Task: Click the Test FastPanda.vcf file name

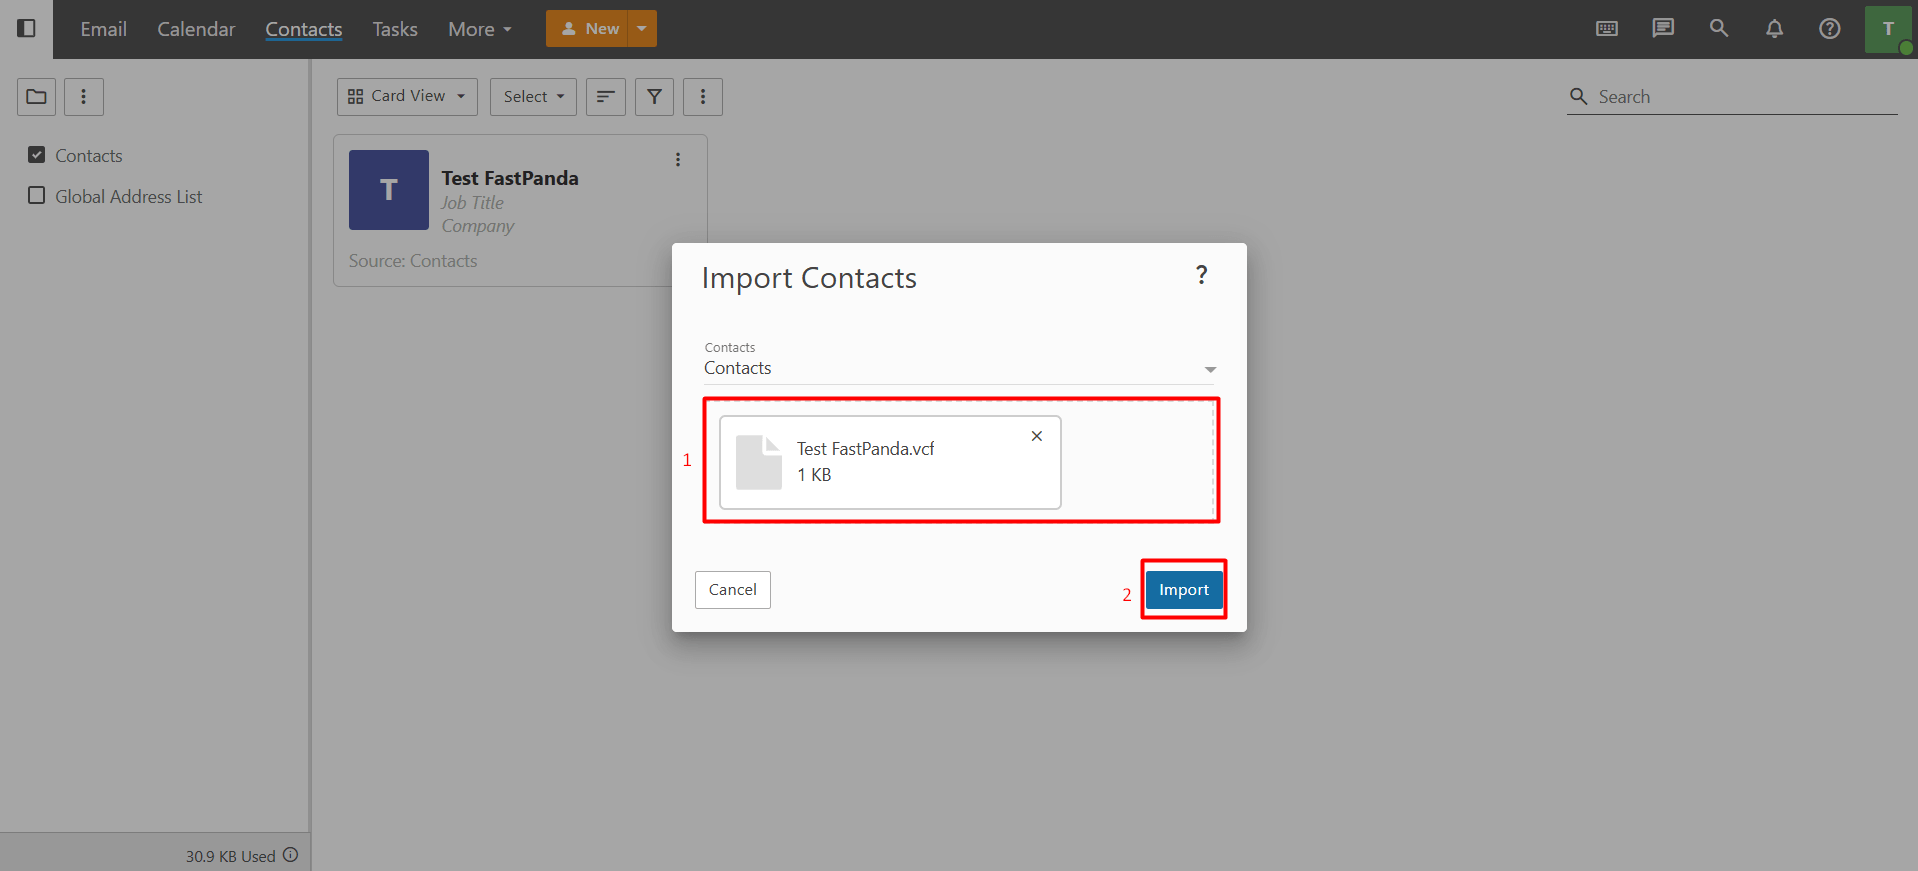Action: 865,449
